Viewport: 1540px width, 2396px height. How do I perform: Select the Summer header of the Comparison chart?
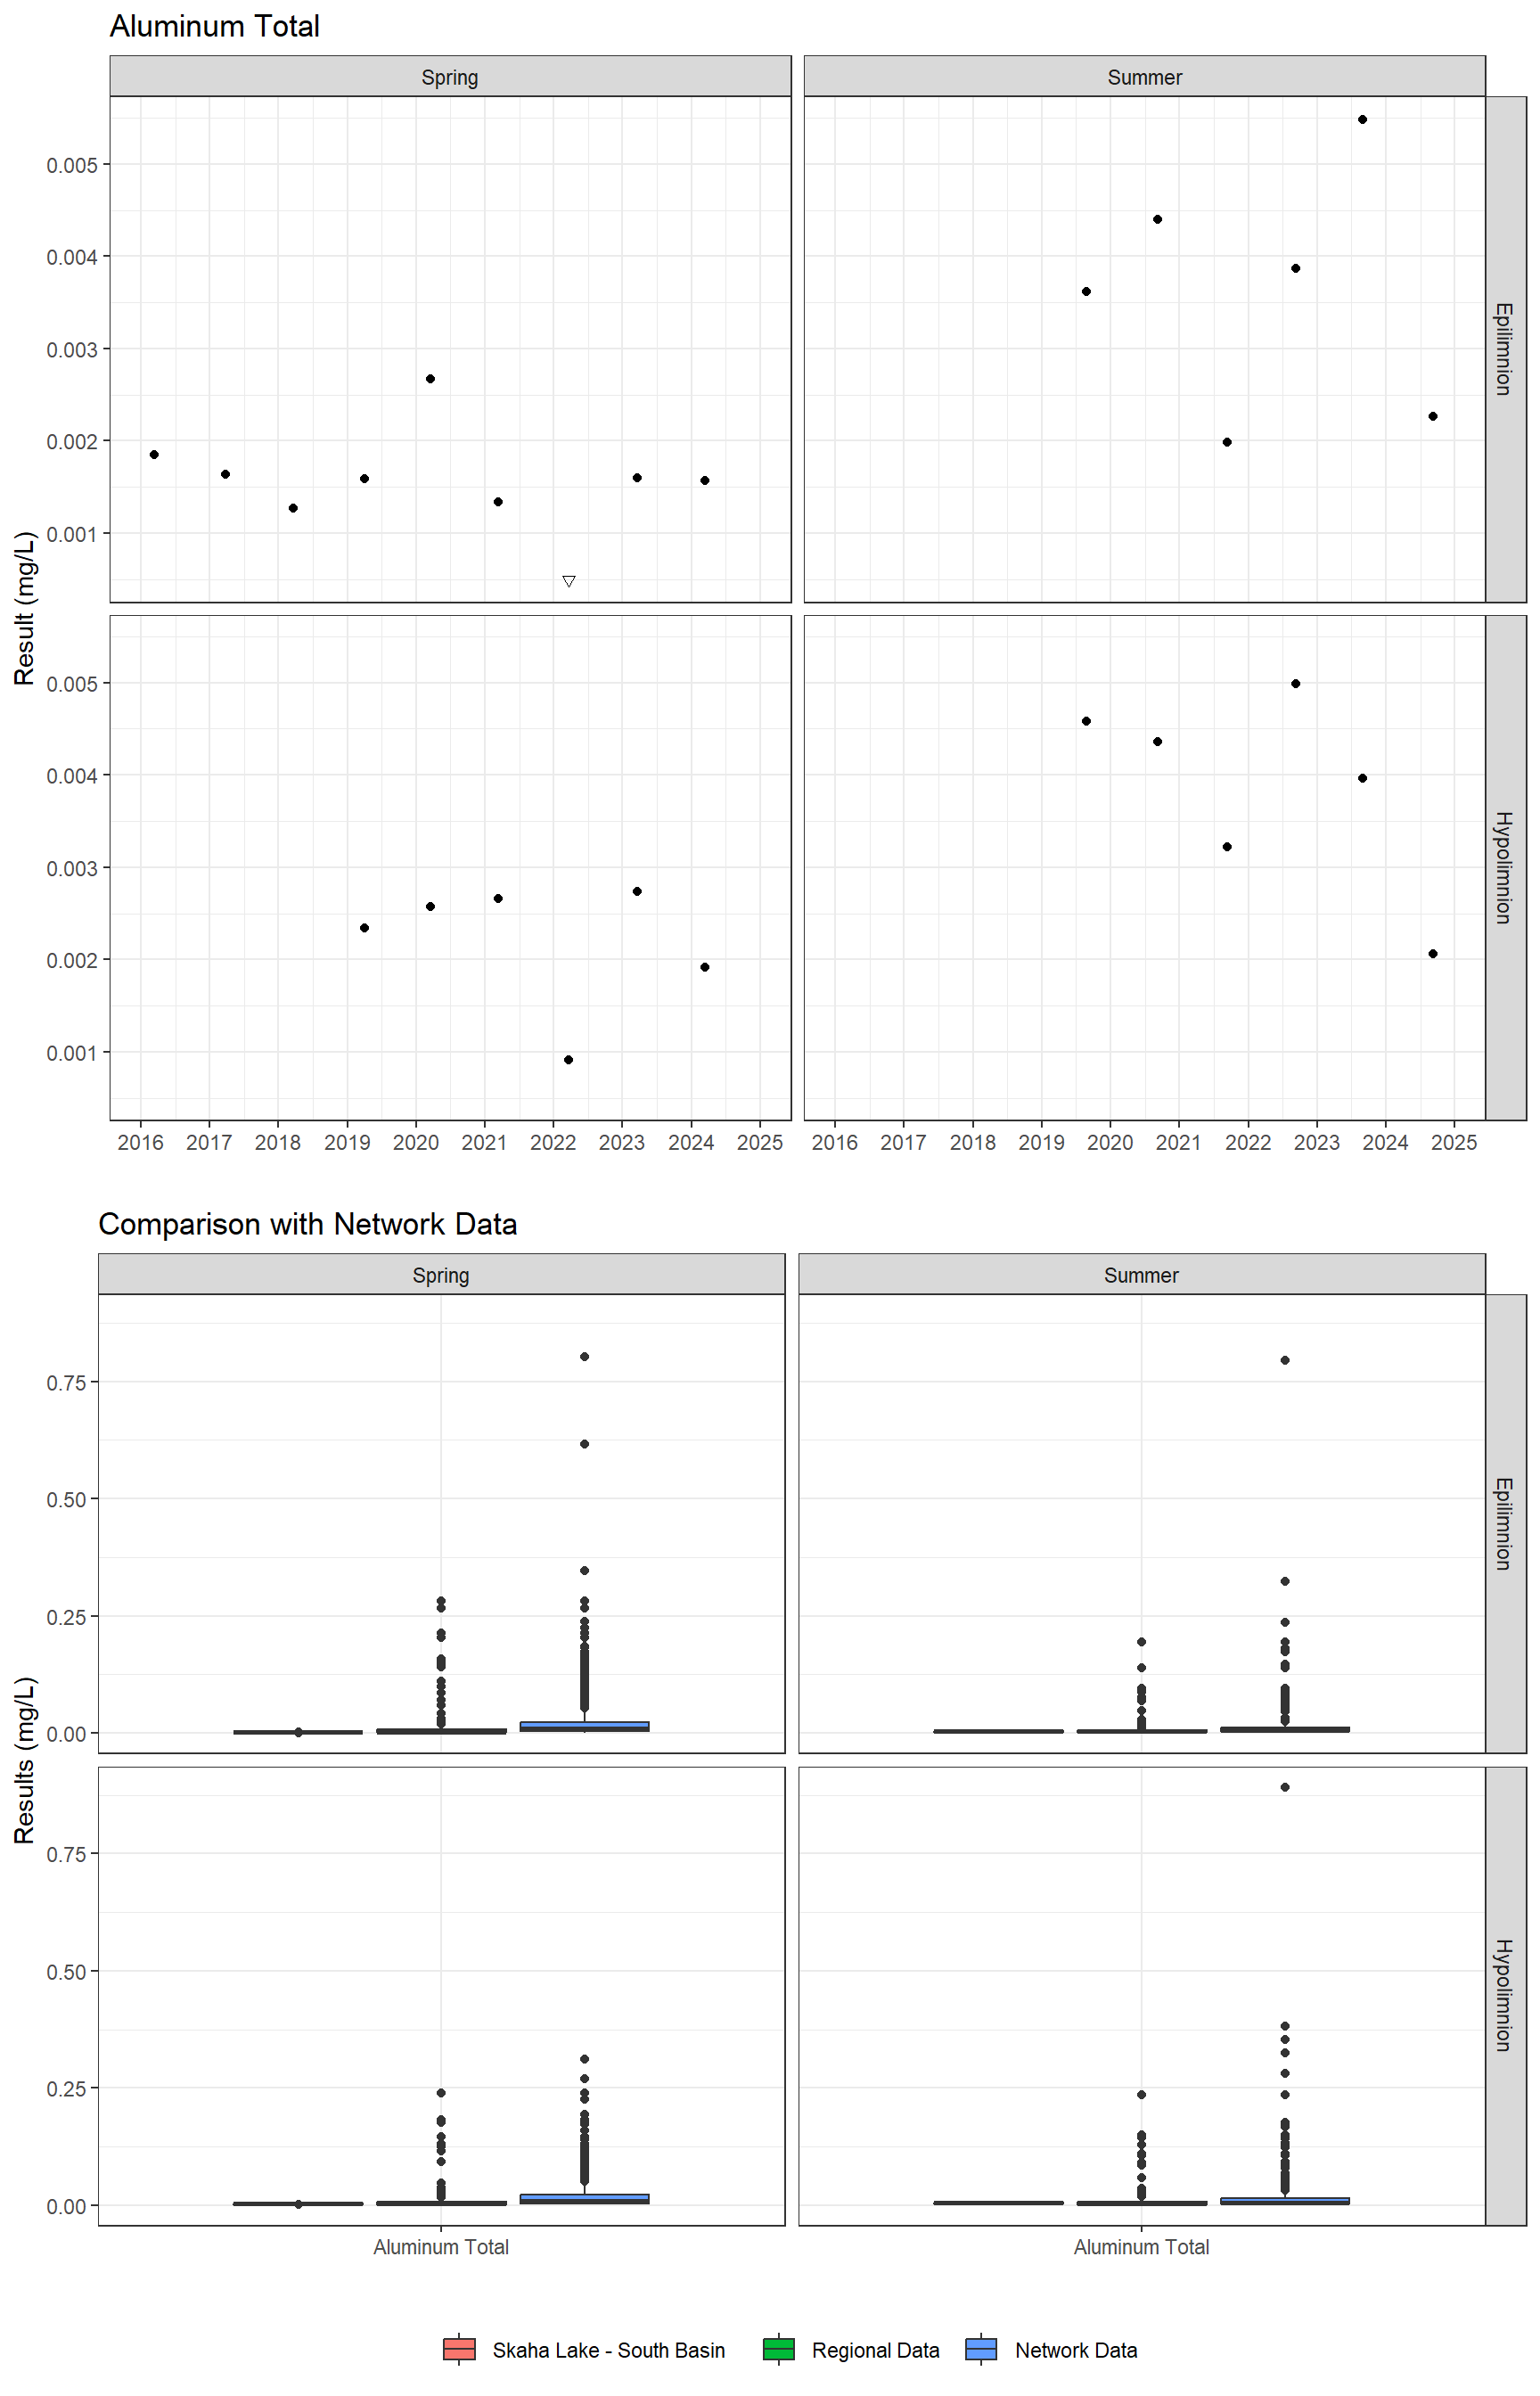coord(1141,1275)
